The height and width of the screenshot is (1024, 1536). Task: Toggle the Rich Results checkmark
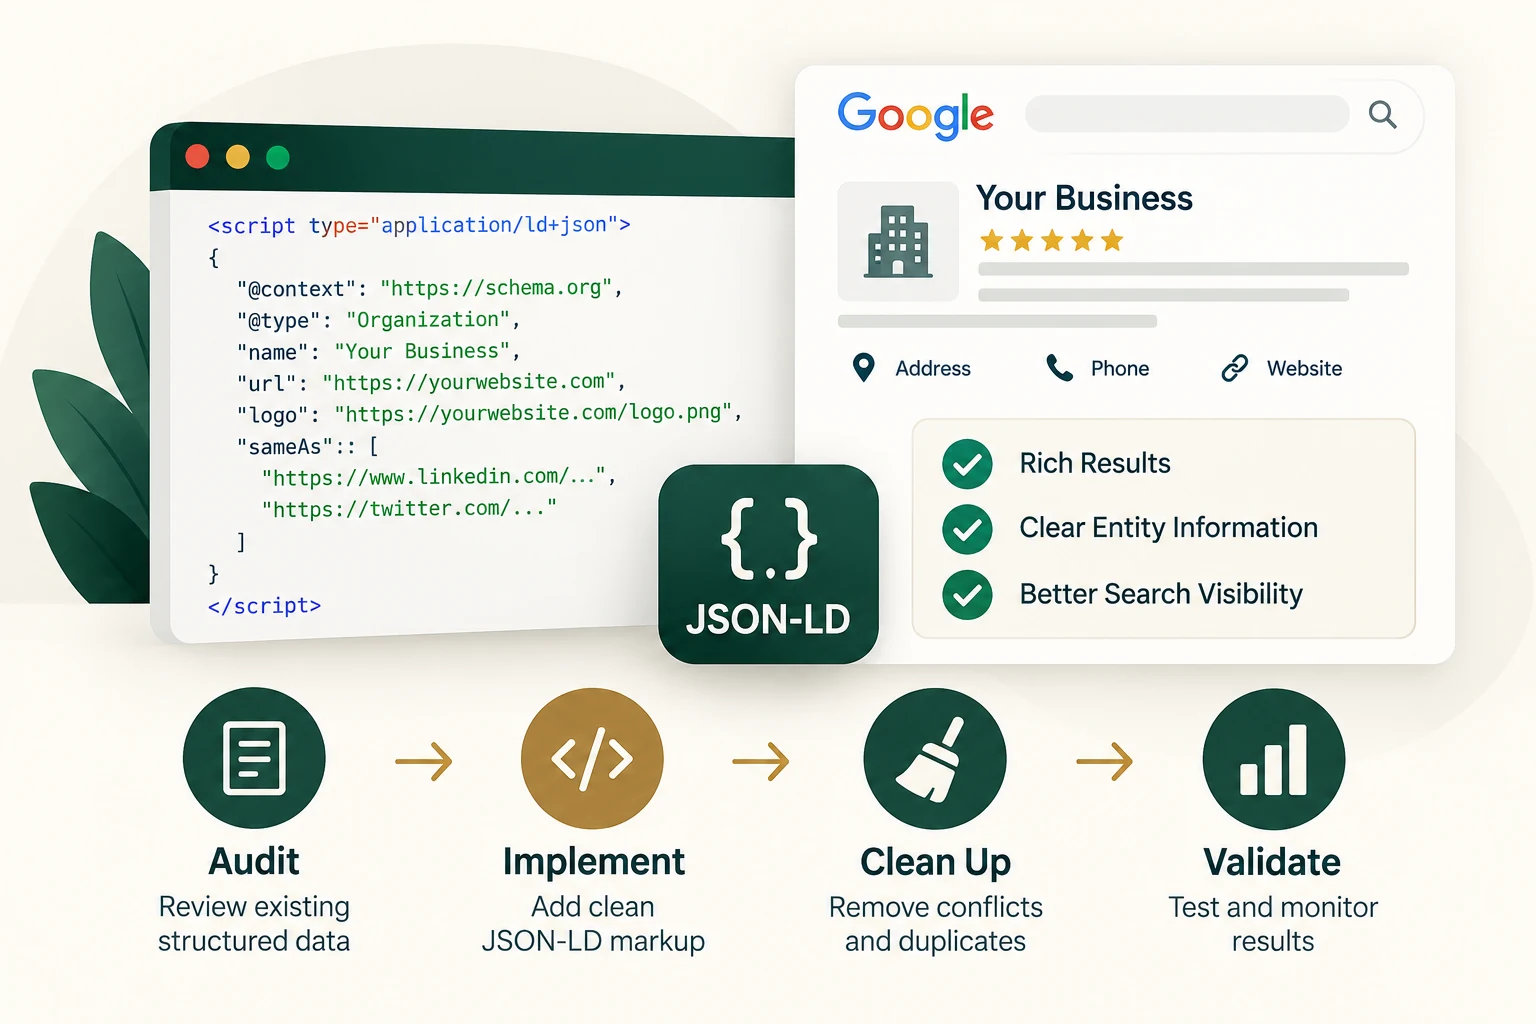pyautogui.click(x=967, y=464)
